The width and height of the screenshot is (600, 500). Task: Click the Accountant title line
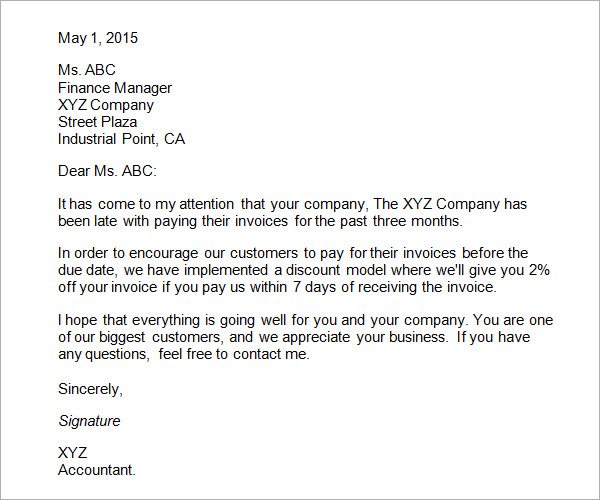point(97,470)
